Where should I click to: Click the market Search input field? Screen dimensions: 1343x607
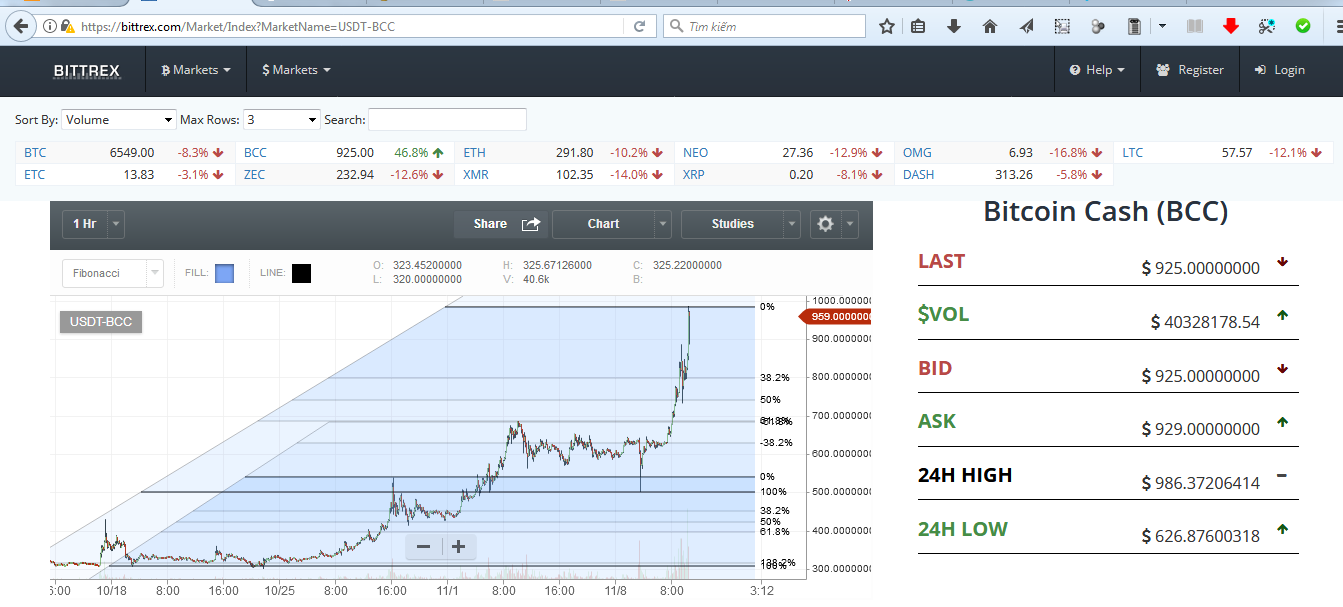point(447,120)
